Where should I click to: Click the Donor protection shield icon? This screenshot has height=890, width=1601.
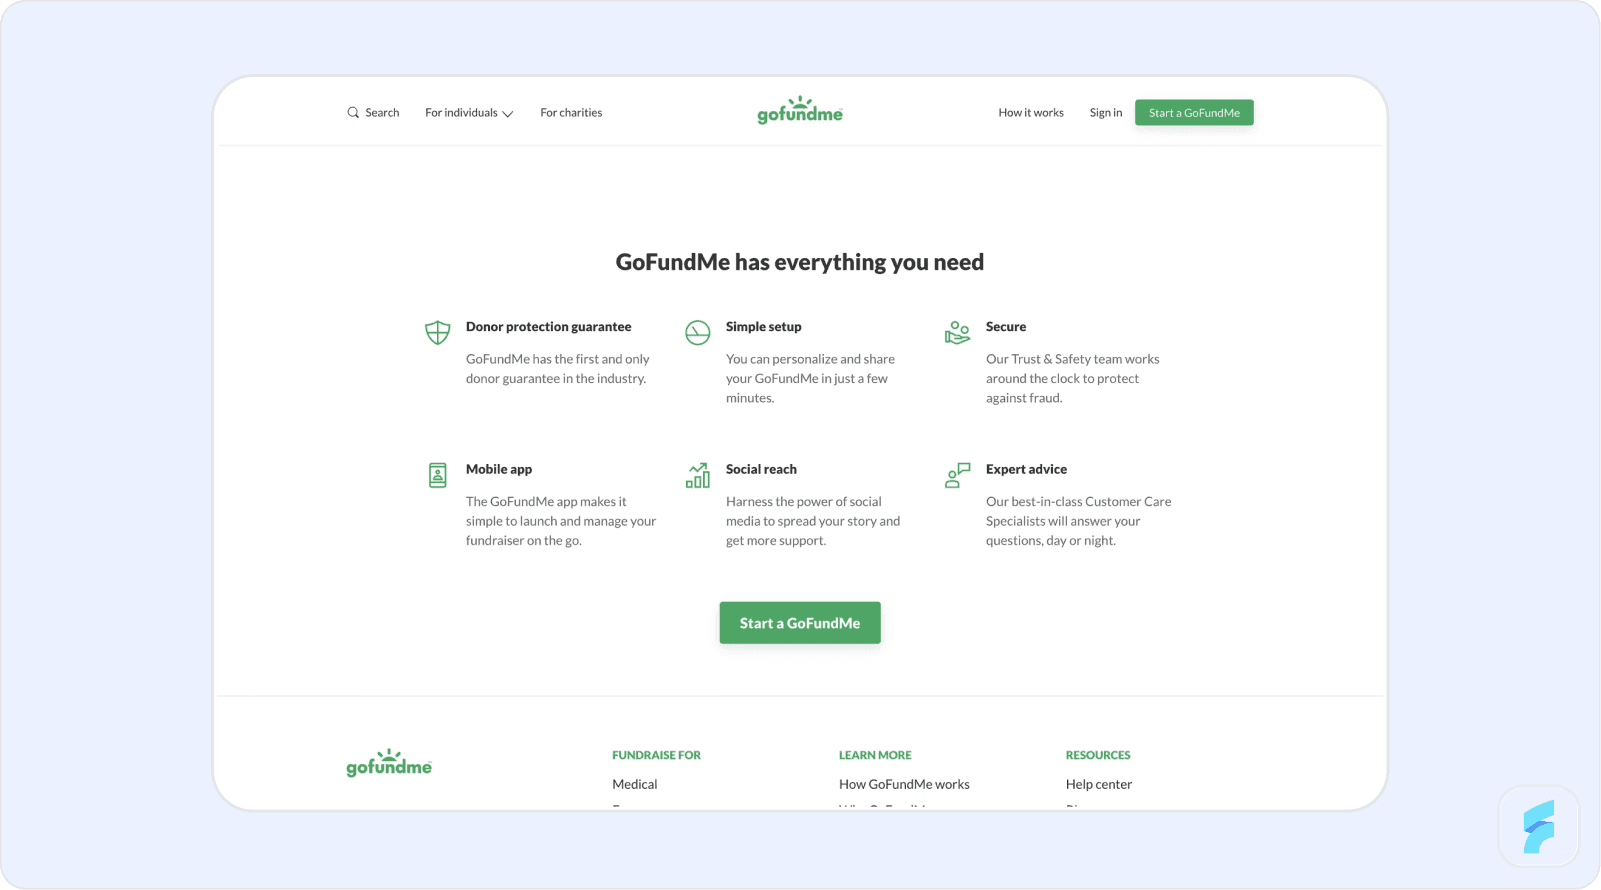coord(438,332)
